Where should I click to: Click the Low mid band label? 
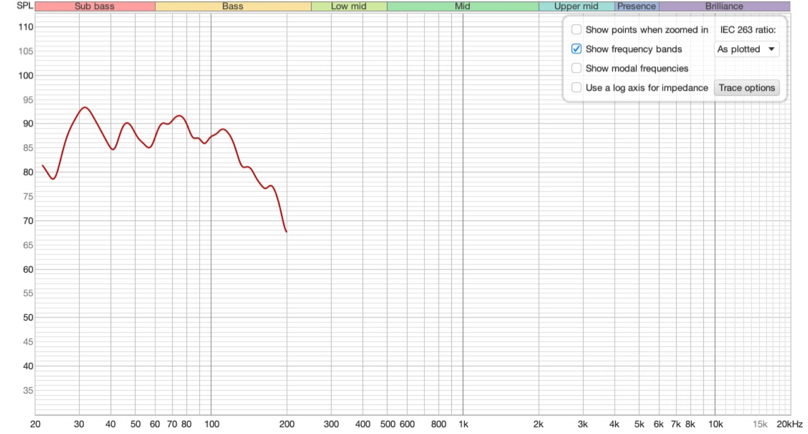pos(348,6)
